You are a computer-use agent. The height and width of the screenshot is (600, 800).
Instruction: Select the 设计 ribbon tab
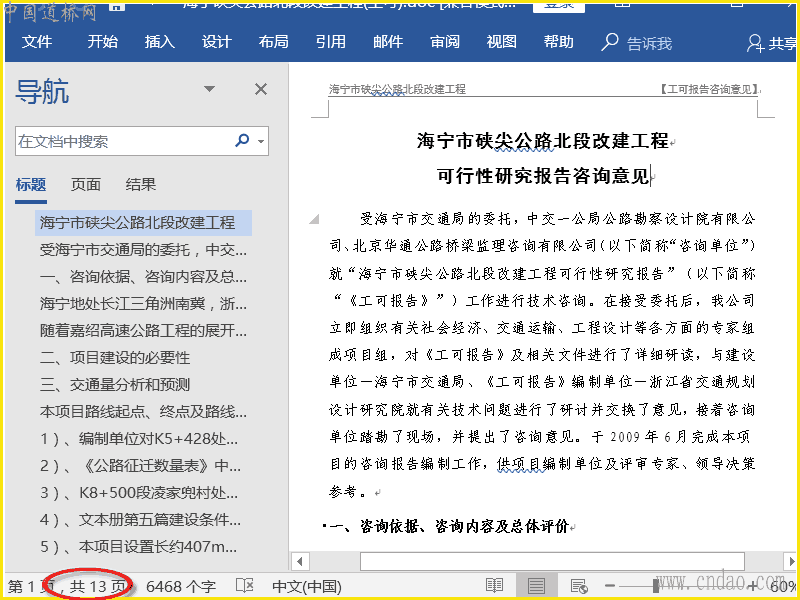[216, 42]
